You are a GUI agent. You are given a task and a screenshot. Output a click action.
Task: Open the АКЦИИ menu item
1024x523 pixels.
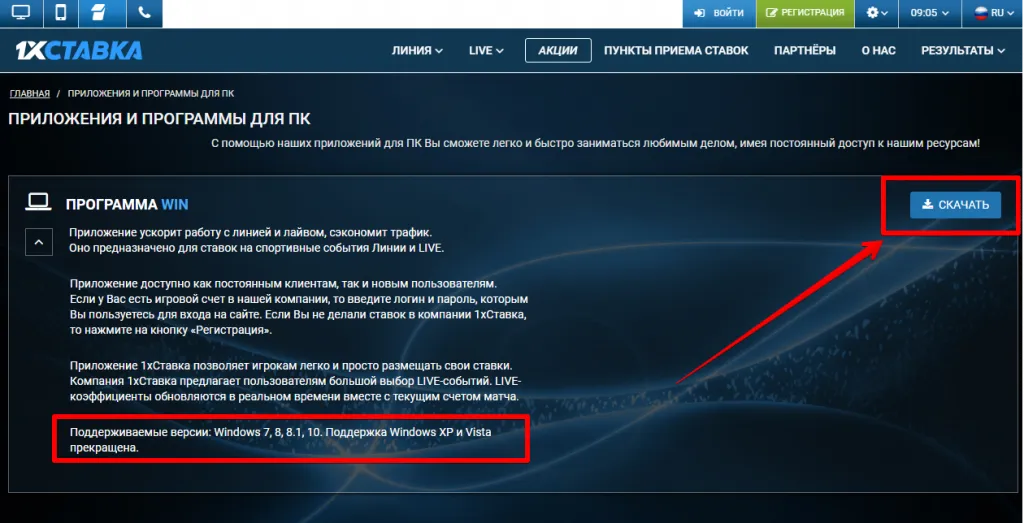point(558,50)
